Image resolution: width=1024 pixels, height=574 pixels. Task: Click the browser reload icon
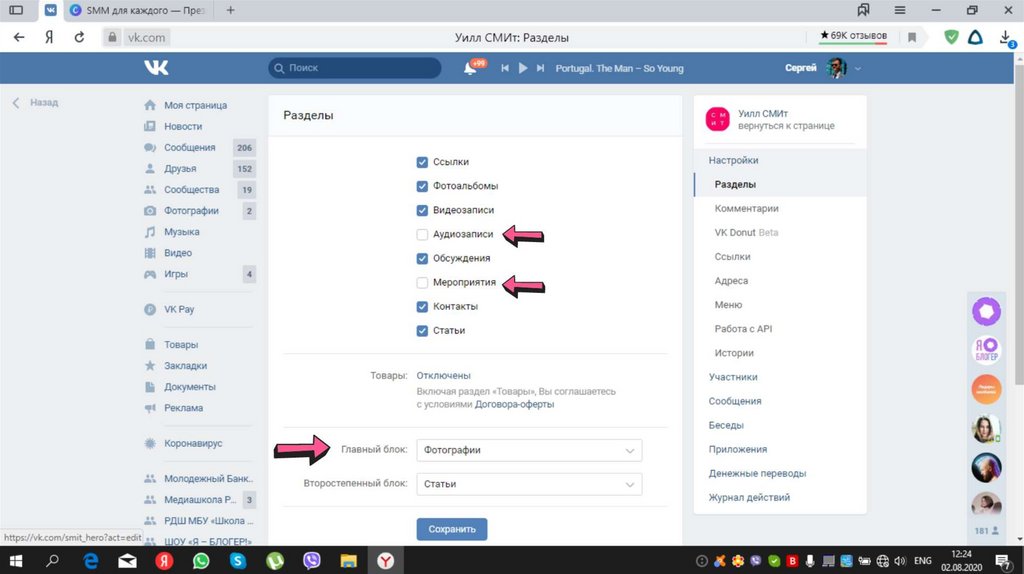coord(79,37)
